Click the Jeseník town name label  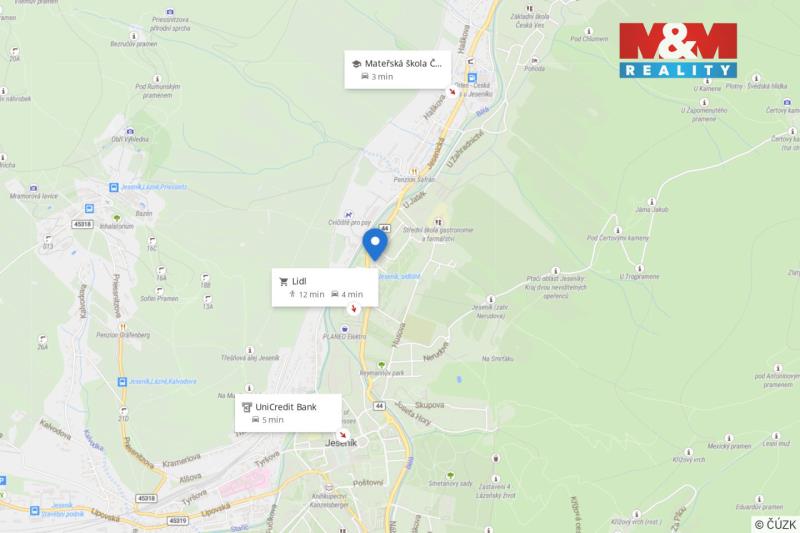pos(341,443)
